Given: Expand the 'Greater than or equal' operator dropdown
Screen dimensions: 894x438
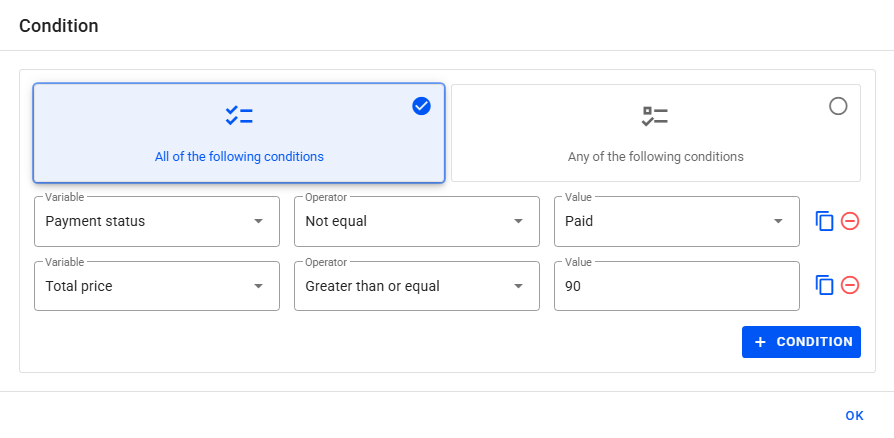Looking at the screenshot, I should pyautogui.click(x=518, y=286).
